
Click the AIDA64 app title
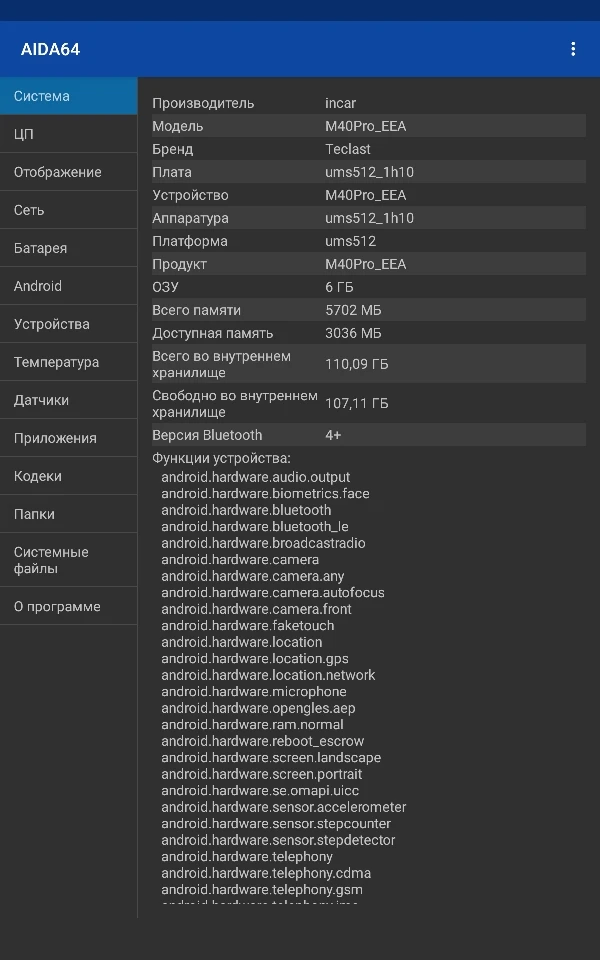(50, 49)
